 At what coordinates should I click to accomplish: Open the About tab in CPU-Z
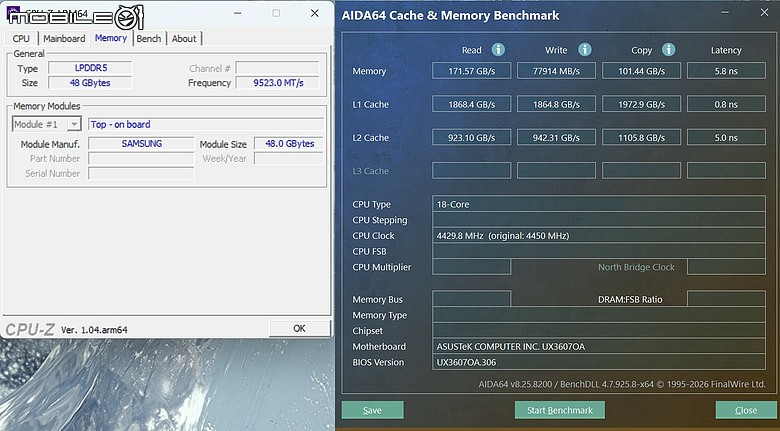[184, 38]
